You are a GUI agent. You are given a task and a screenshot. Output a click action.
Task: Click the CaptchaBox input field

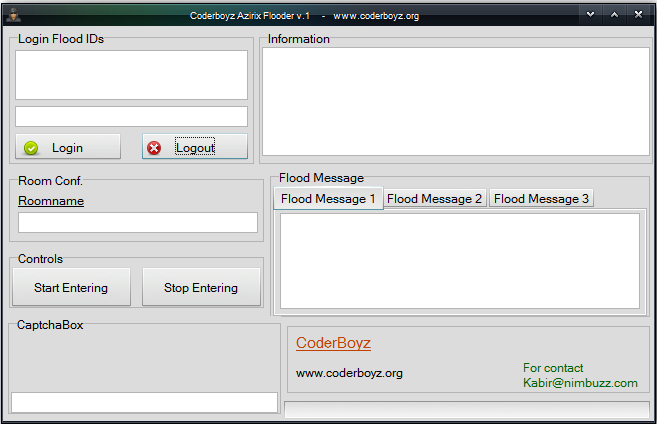pos(145,403)
